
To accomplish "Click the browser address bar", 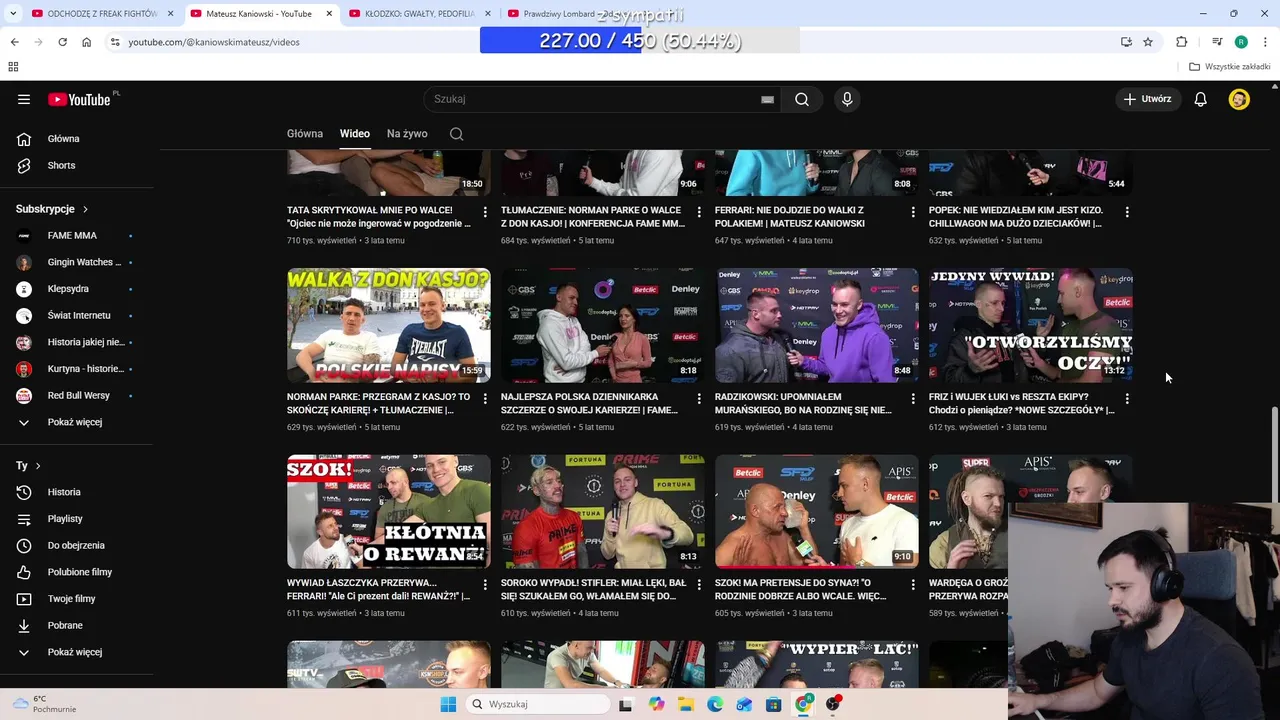I will pos(610,42).
